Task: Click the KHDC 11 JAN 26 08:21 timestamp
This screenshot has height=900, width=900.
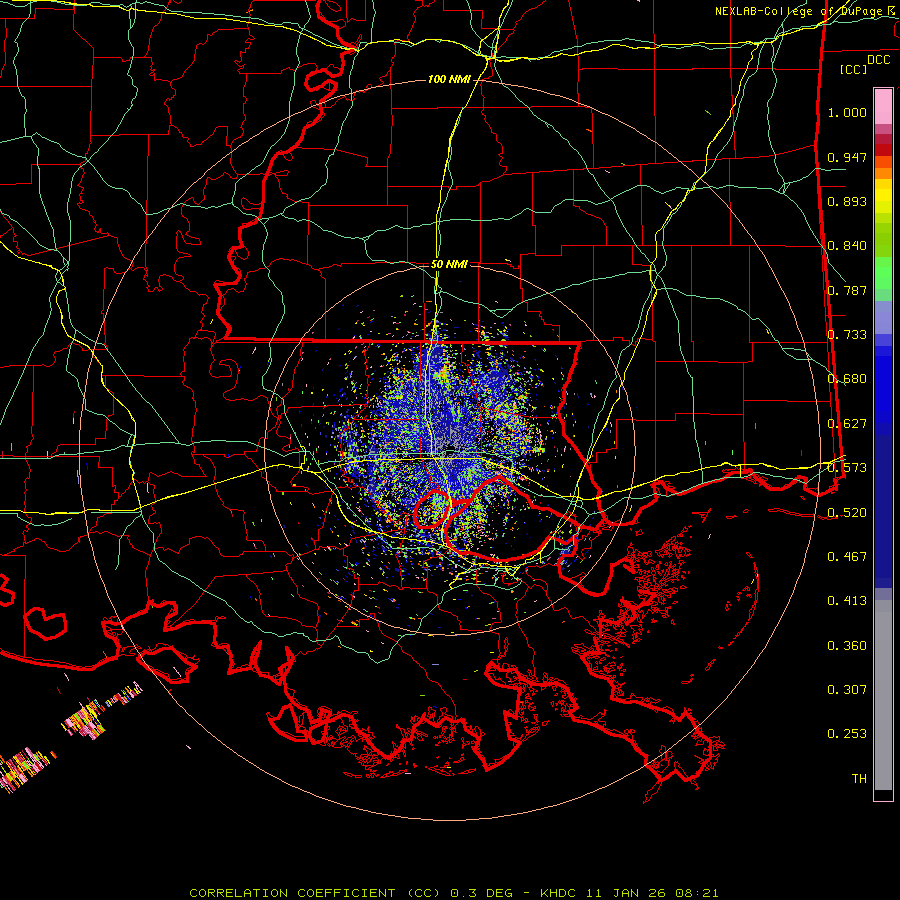Action: [x=629, y=893]
